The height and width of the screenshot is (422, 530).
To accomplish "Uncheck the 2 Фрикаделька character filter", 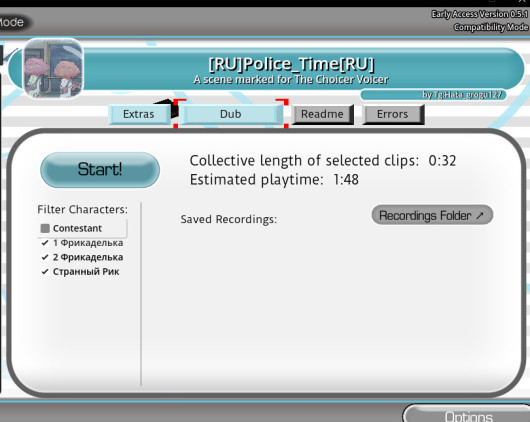I will 82,257.
